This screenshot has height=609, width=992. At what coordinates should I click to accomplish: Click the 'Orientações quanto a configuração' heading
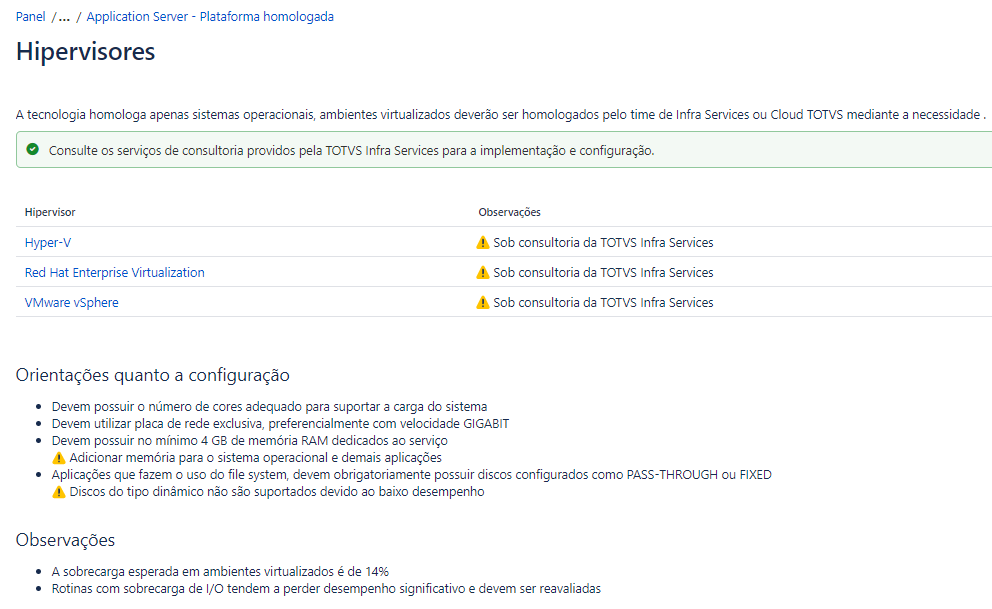(x=152, y=375)
